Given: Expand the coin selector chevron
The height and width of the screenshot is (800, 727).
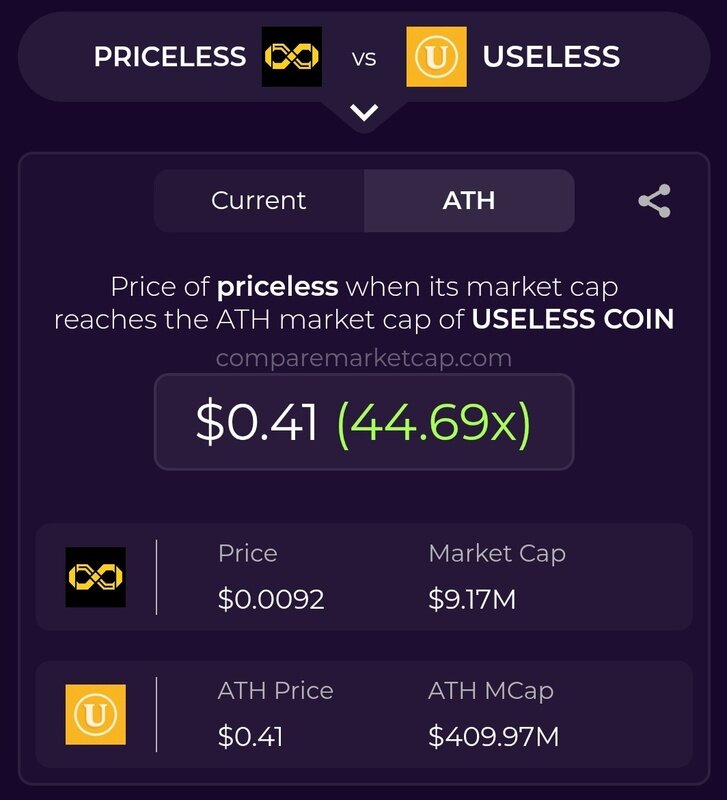Looking at the screenshot, I should pos(364,113).
